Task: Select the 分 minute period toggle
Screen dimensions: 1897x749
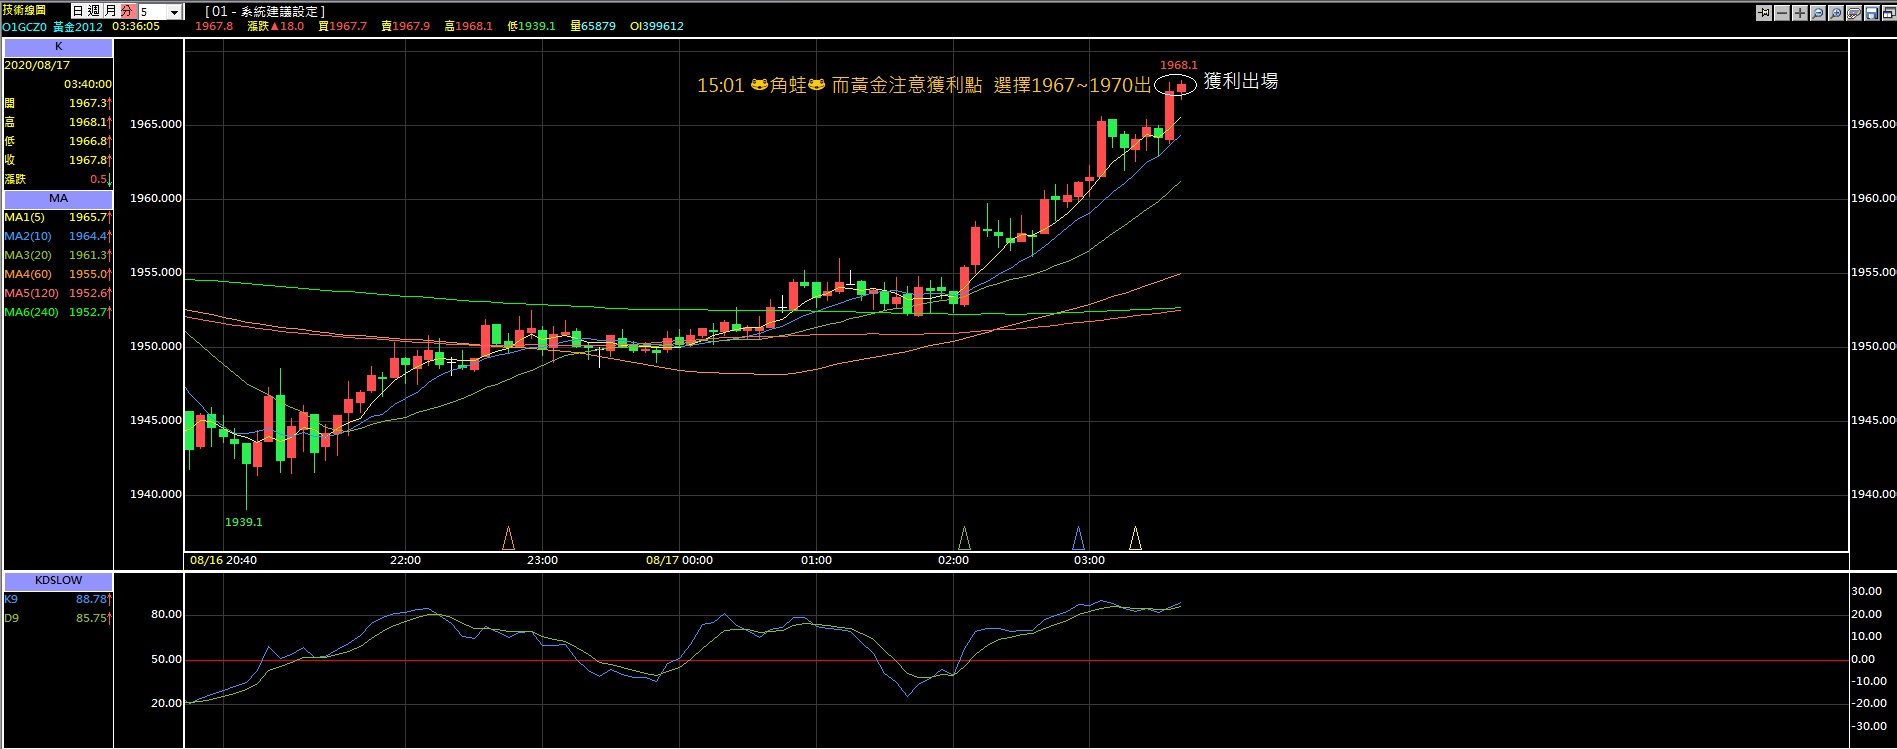Action: pos(127,11)
